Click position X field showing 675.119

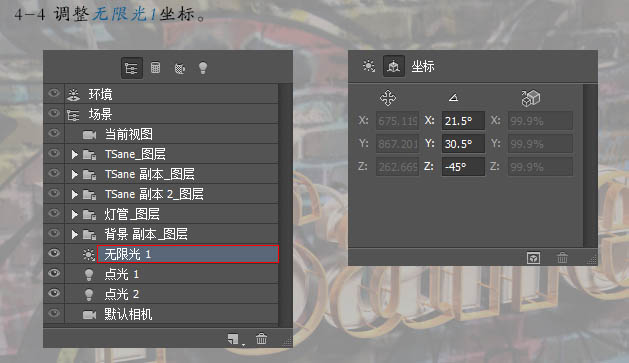(398, 121)
